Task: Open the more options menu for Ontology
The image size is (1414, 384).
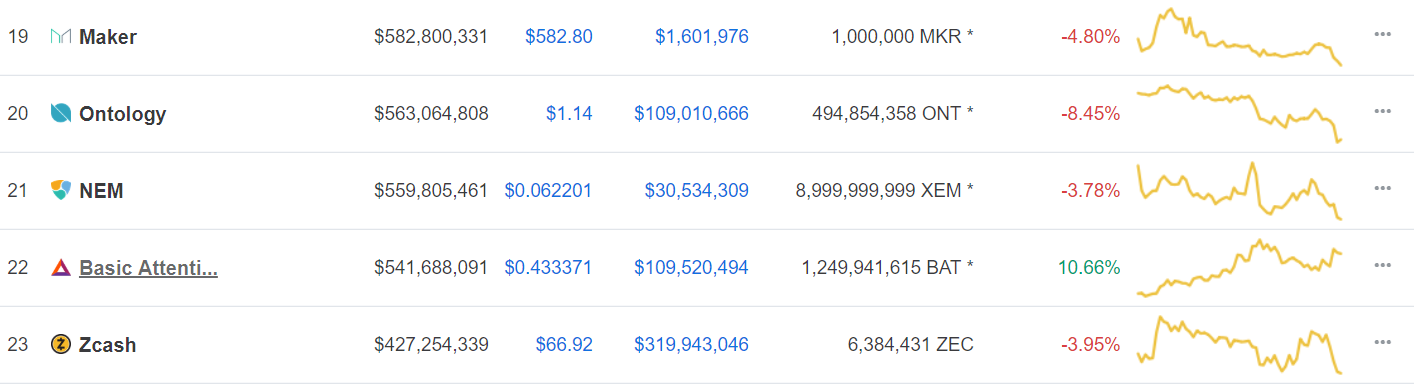Action: (1383, 111)
